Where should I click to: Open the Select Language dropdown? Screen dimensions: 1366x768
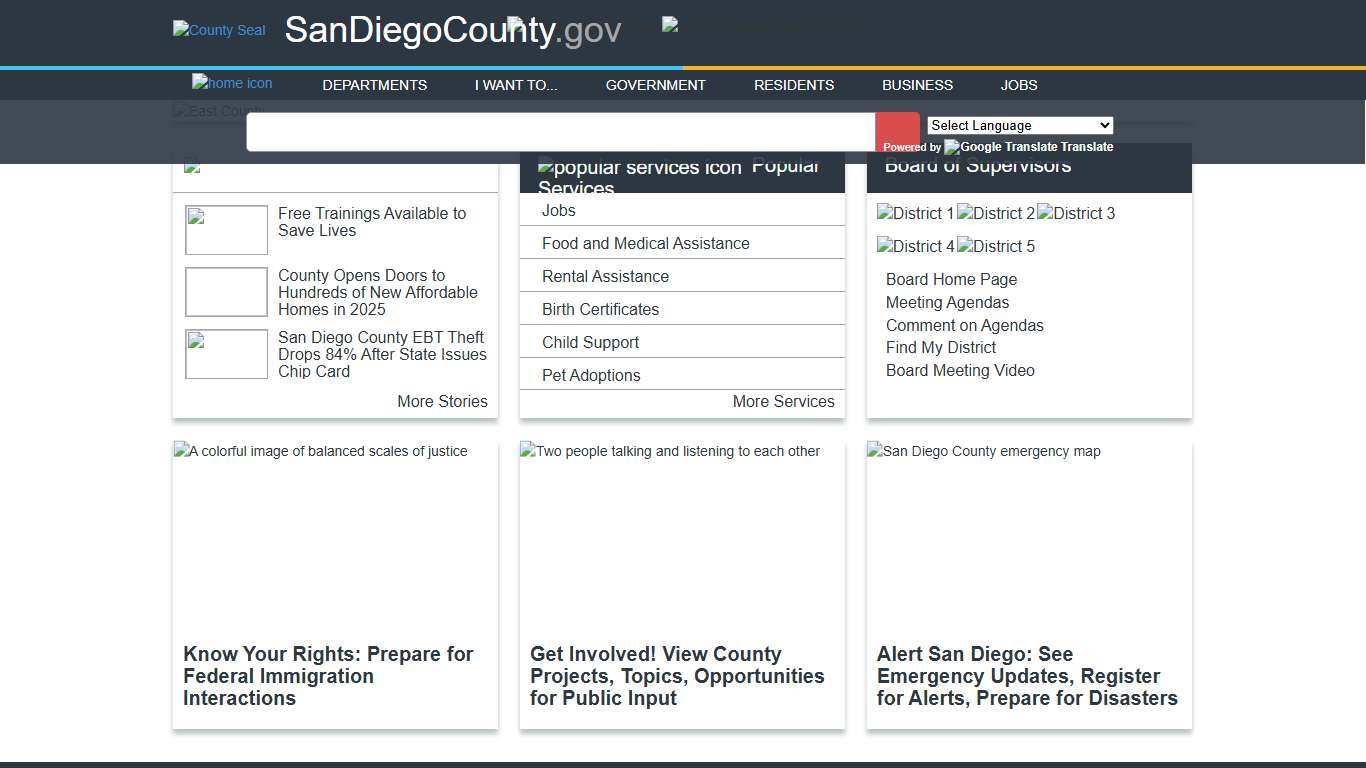click(1019, 125)
